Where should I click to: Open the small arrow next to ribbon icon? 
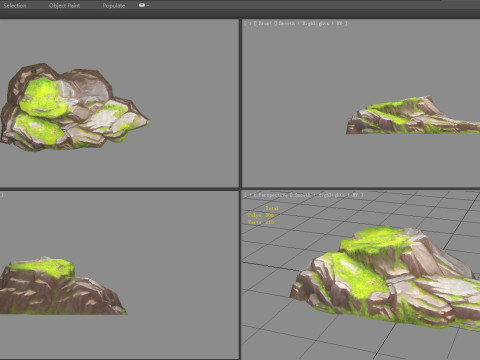(x=148, y=5)
